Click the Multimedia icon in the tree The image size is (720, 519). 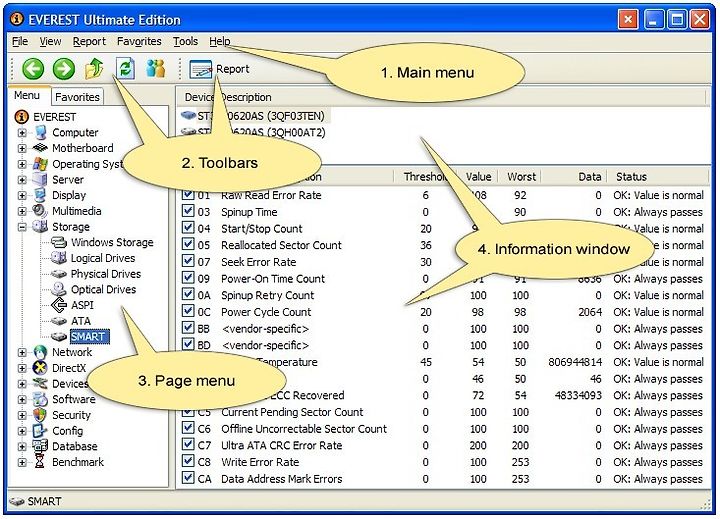(40, 211)
